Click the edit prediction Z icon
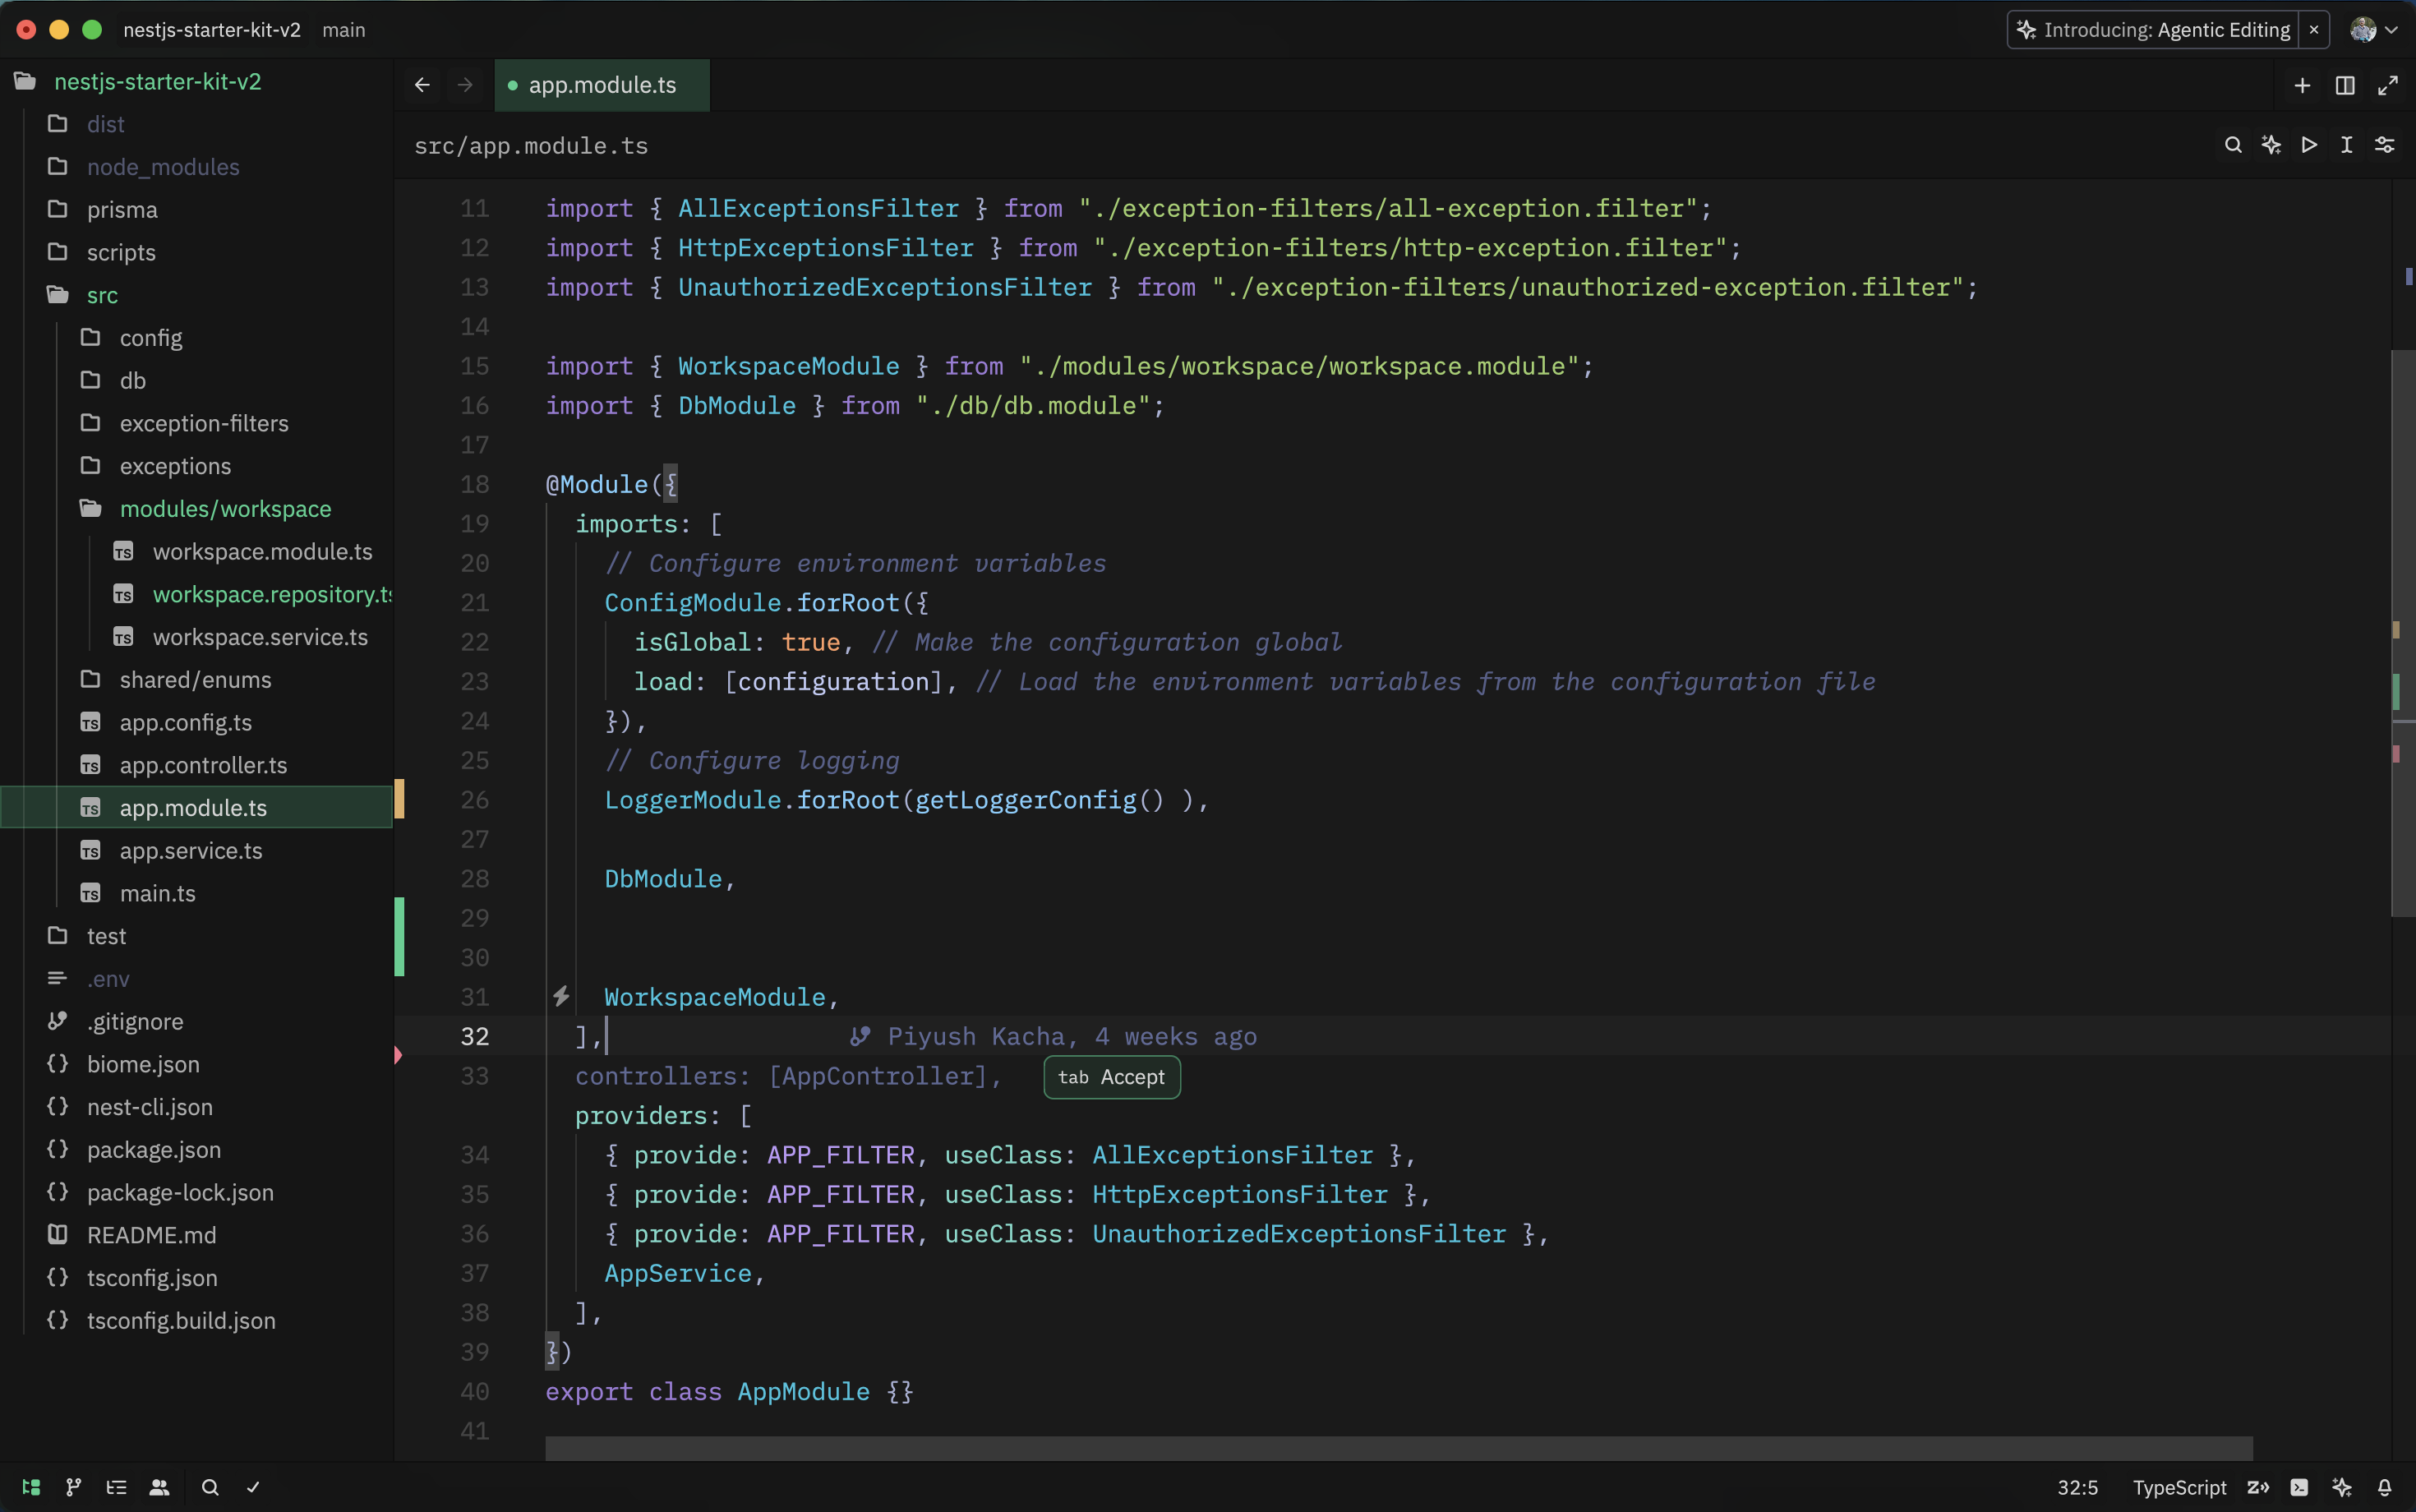The image size is (2416, 1512). [2257, 1487]
